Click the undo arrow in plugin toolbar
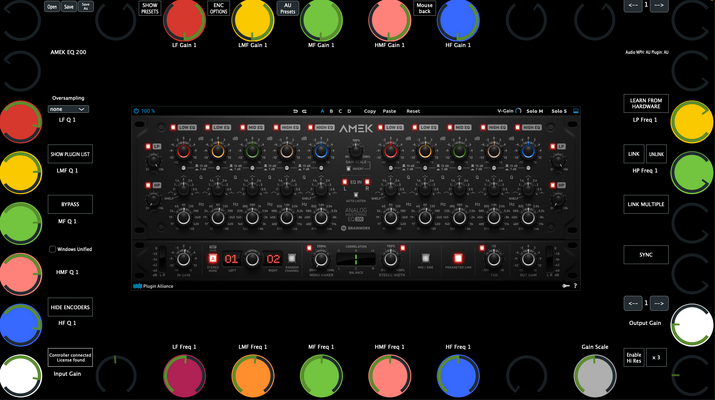 point(295,111)
